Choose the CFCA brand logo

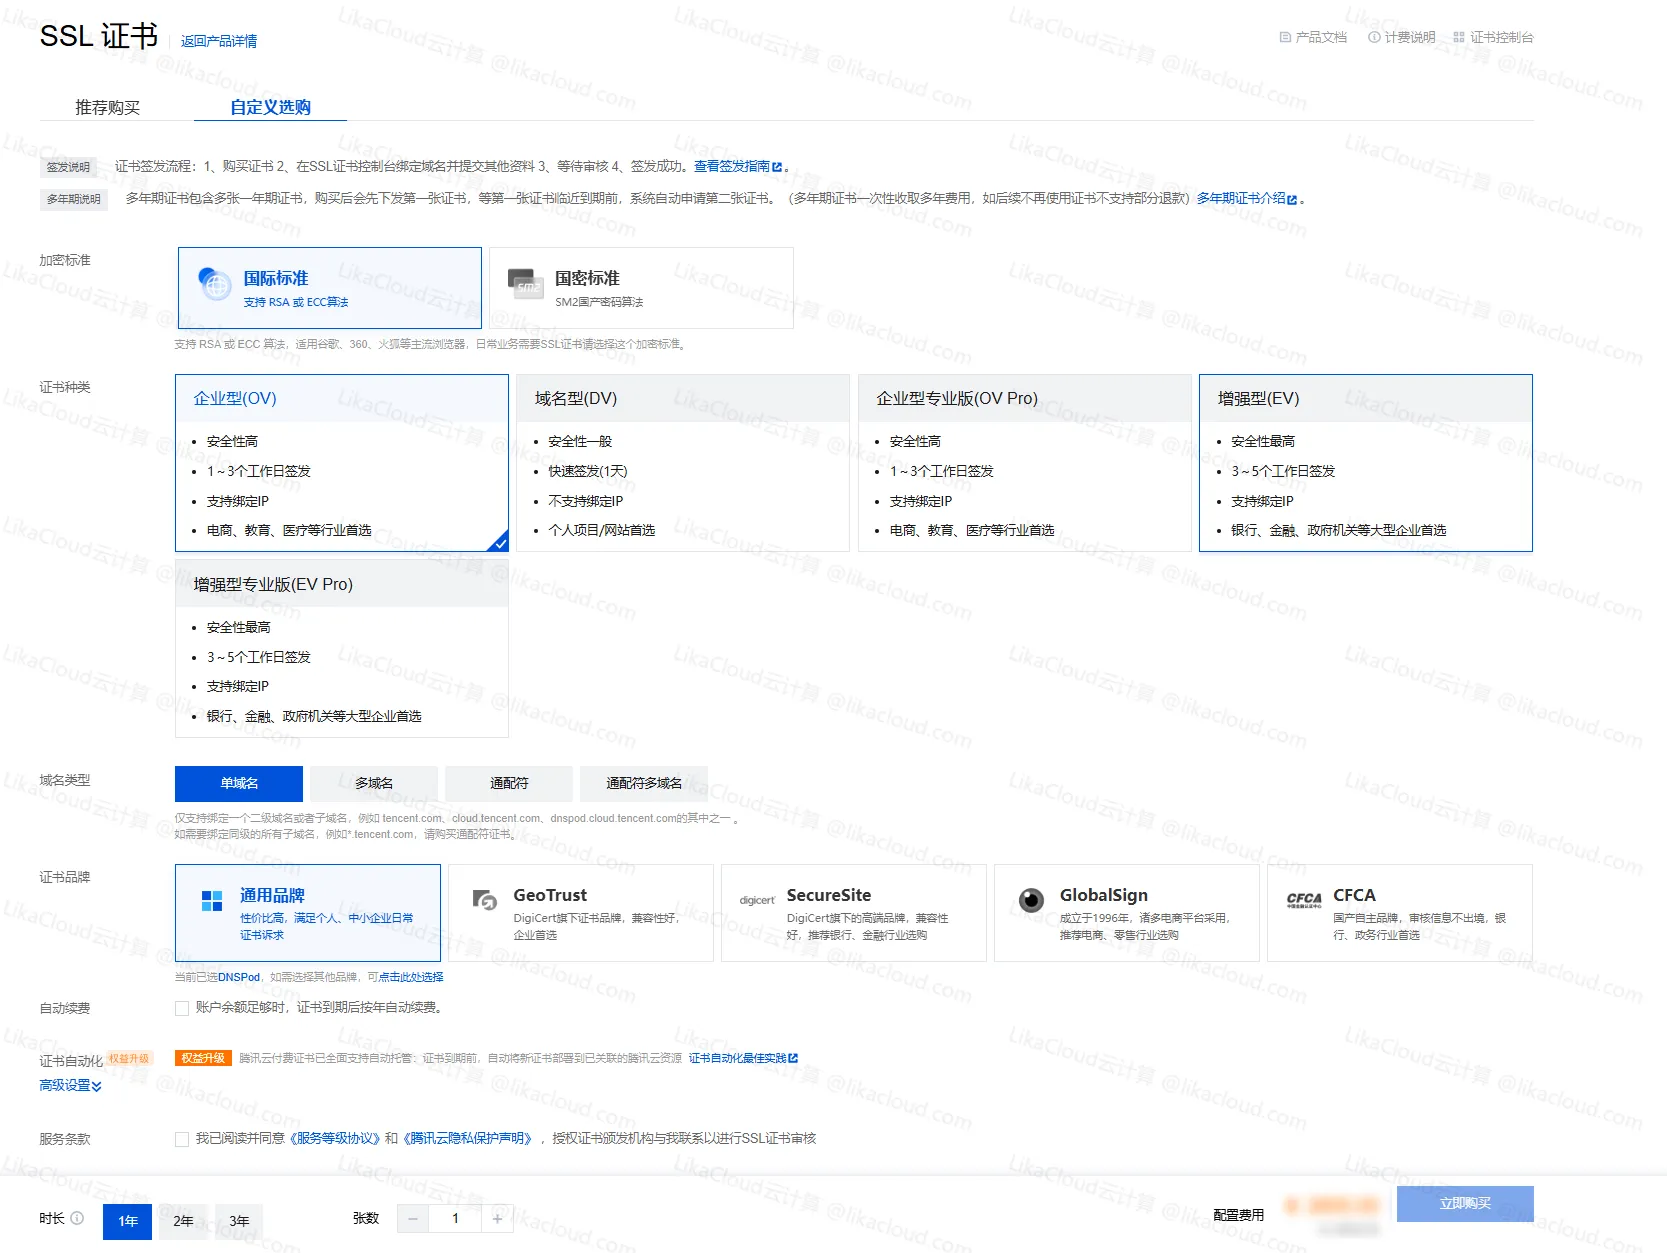click(x=1303, y=900)
